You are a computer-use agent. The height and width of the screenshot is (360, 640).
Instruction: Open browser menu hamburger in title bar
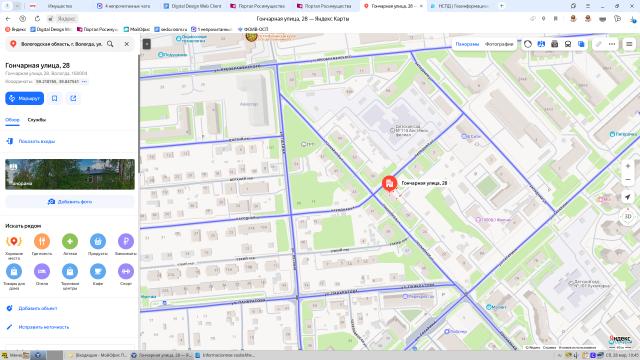coord(588,6)
